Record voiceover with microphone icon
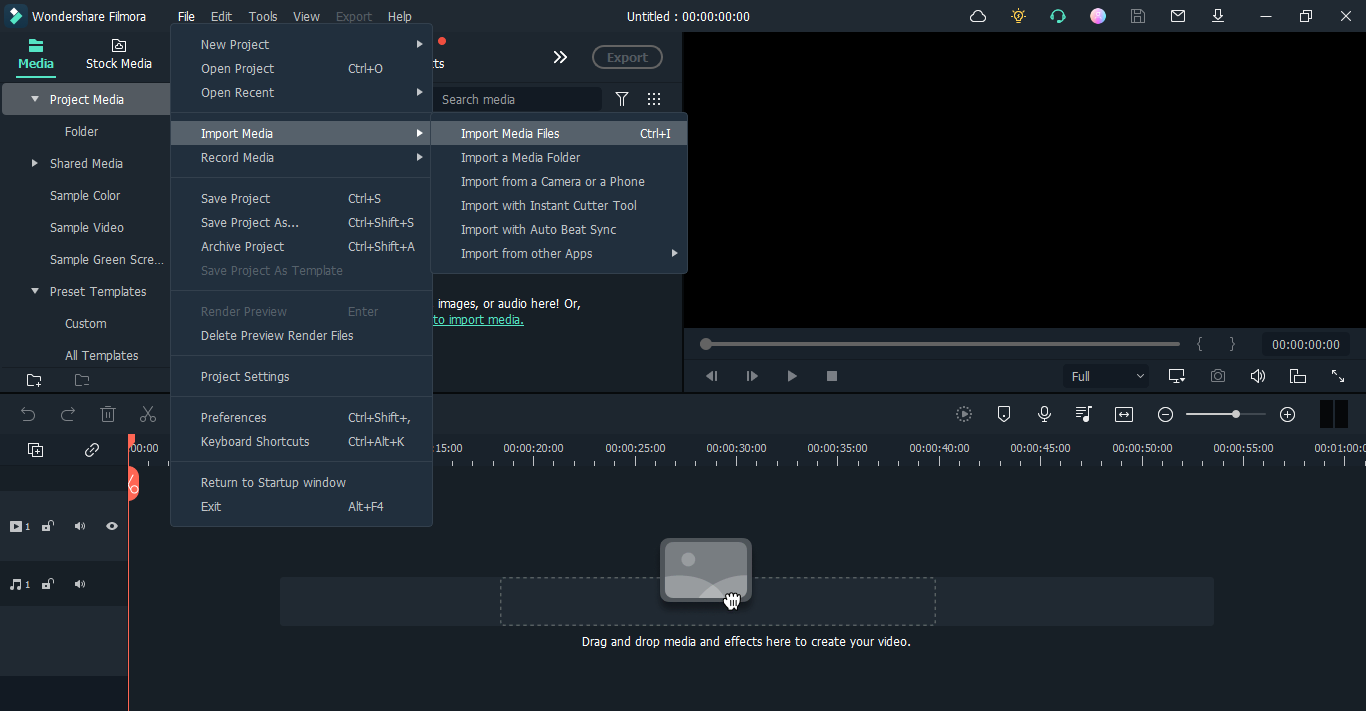 1044,414
